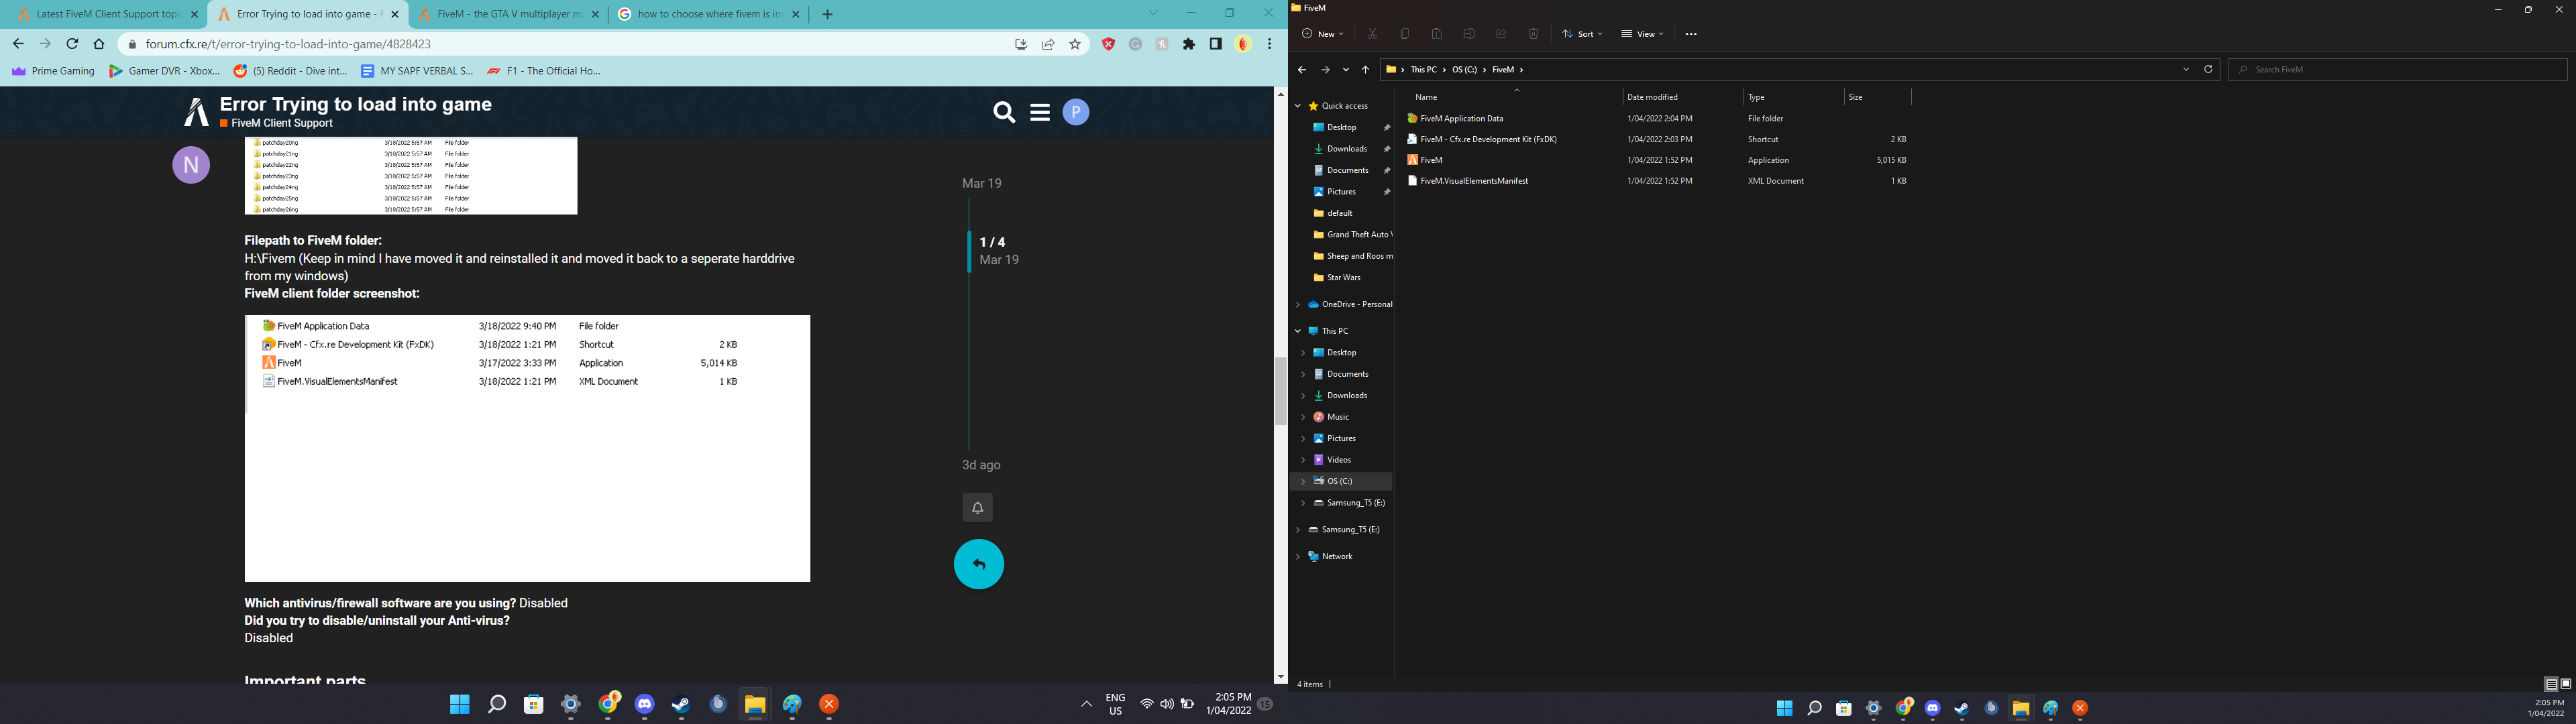Screen dimensions: 2576x724
Task: Open the forum search magnifier icon
Action: coord(1004,113)
